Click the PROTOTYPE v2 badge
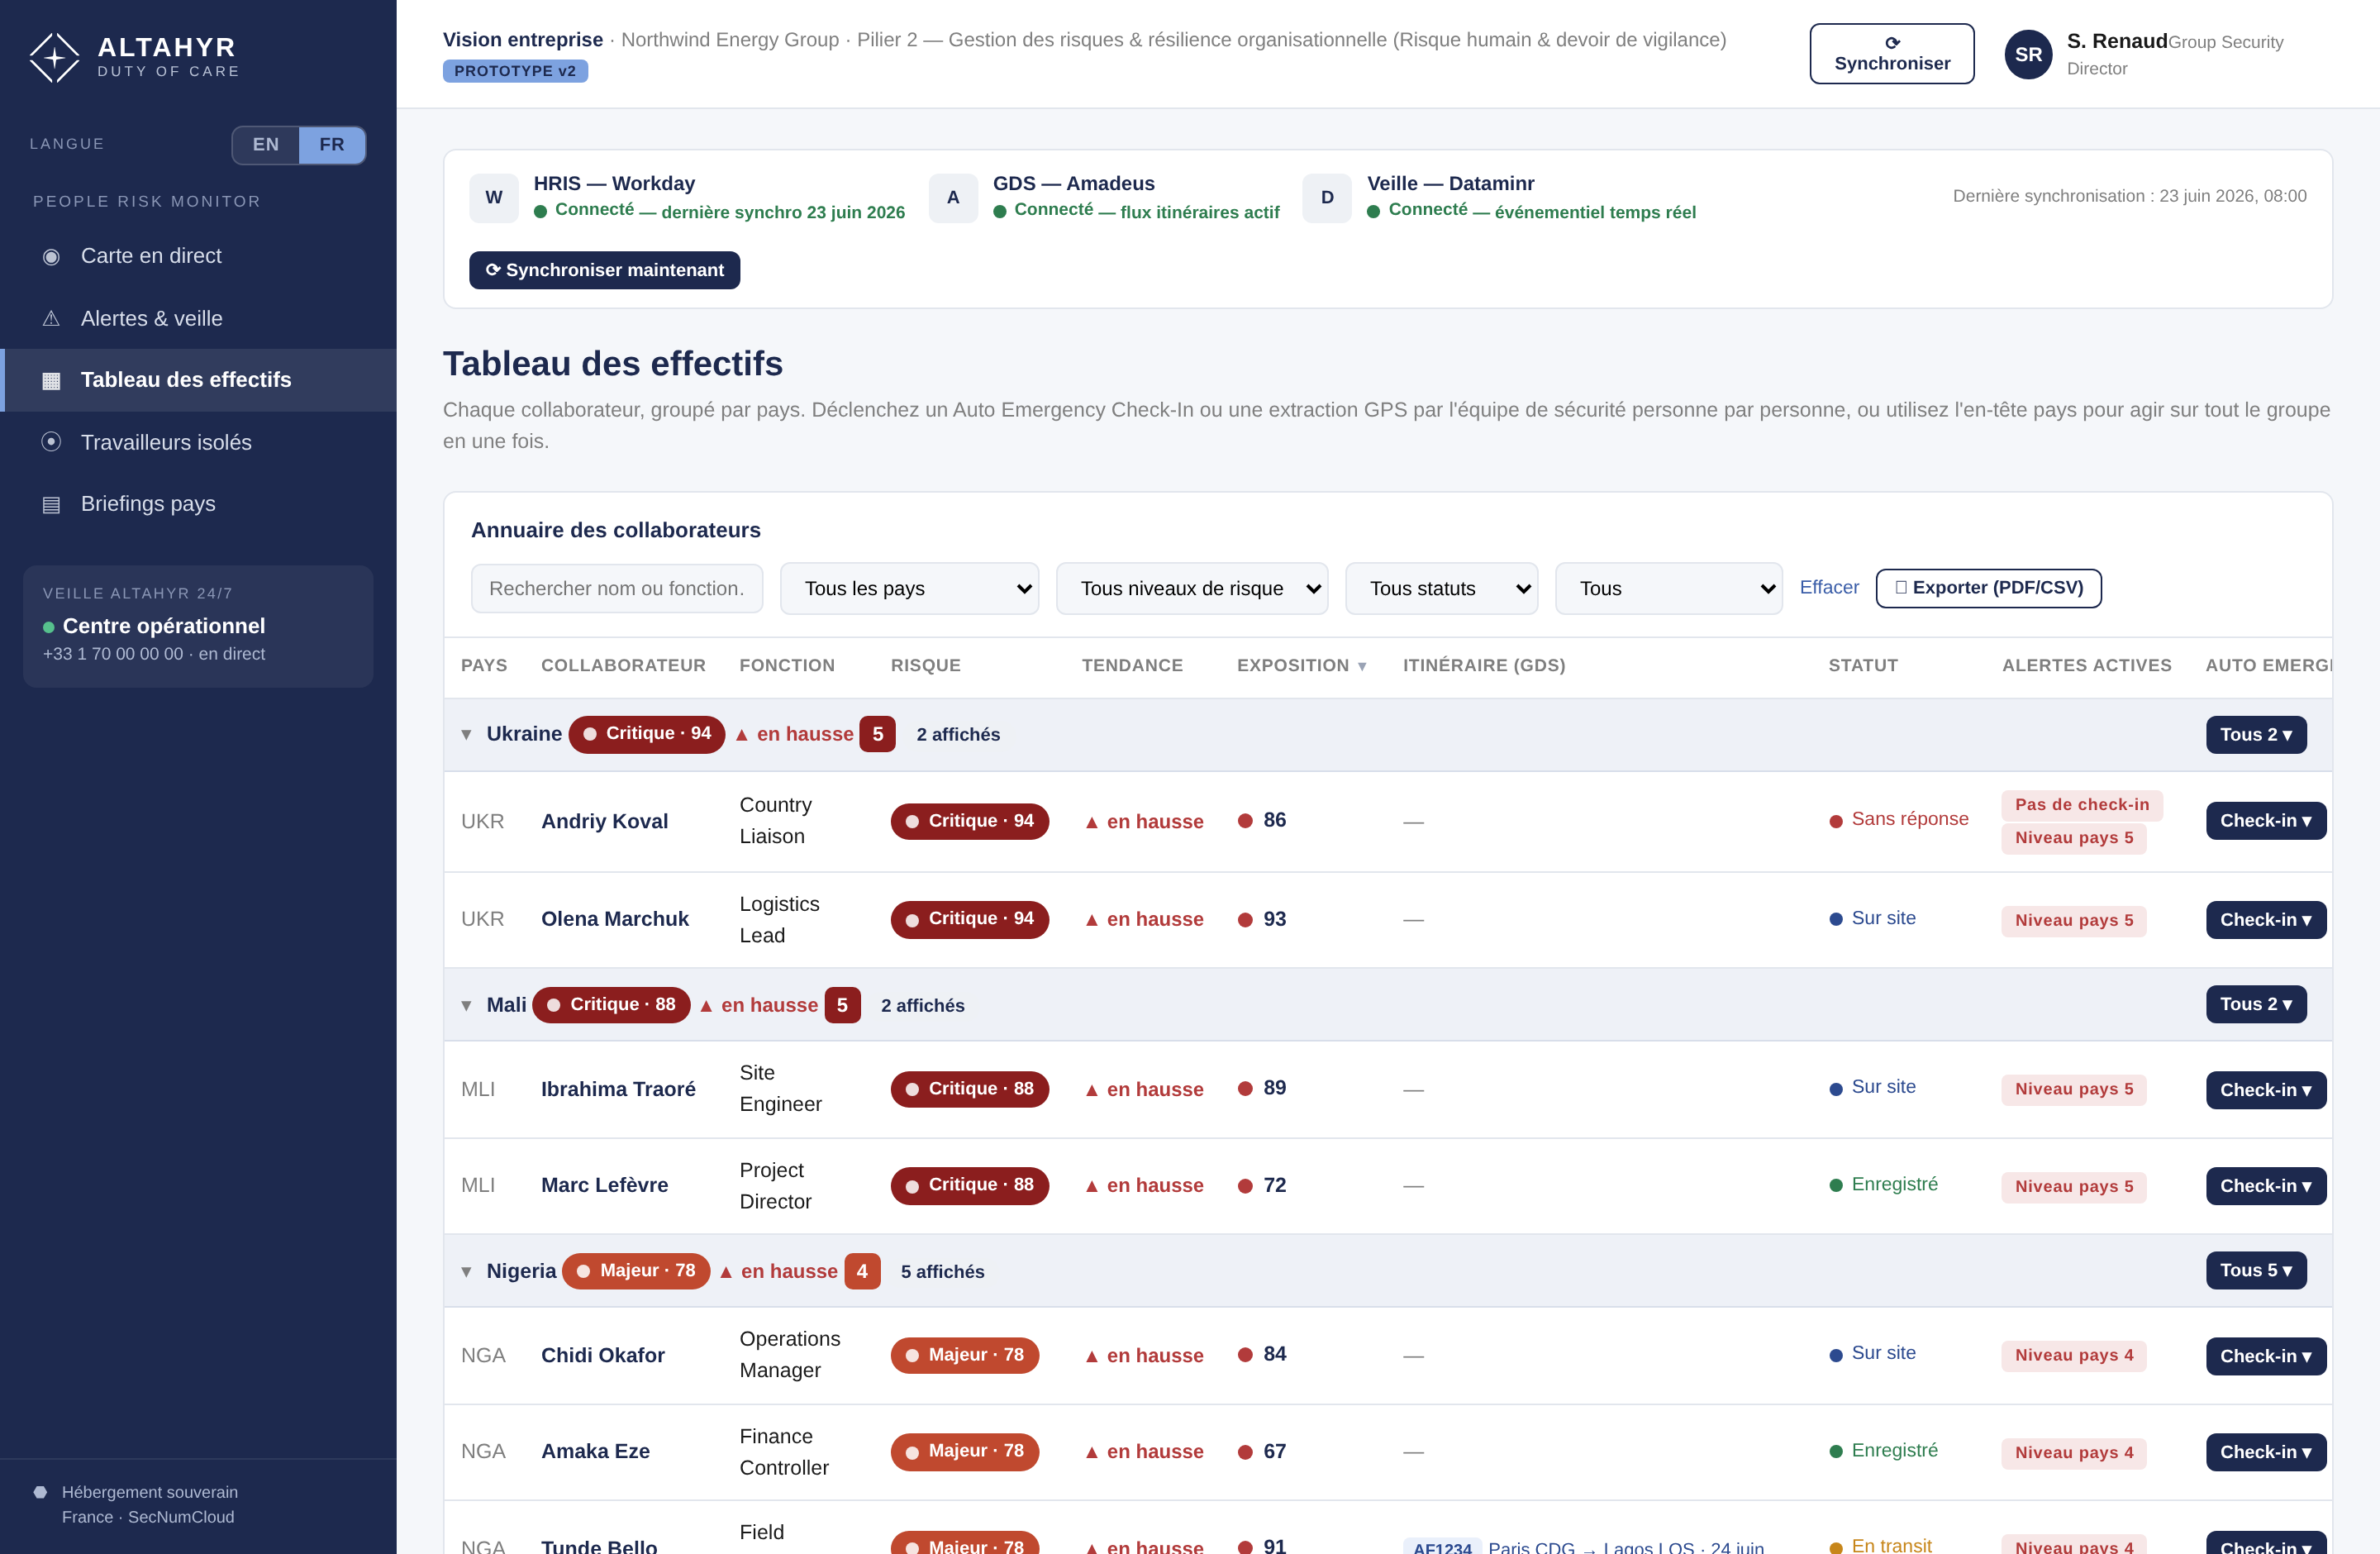The width and height of the screenshot is (2380, 1554). pos(515,71)
